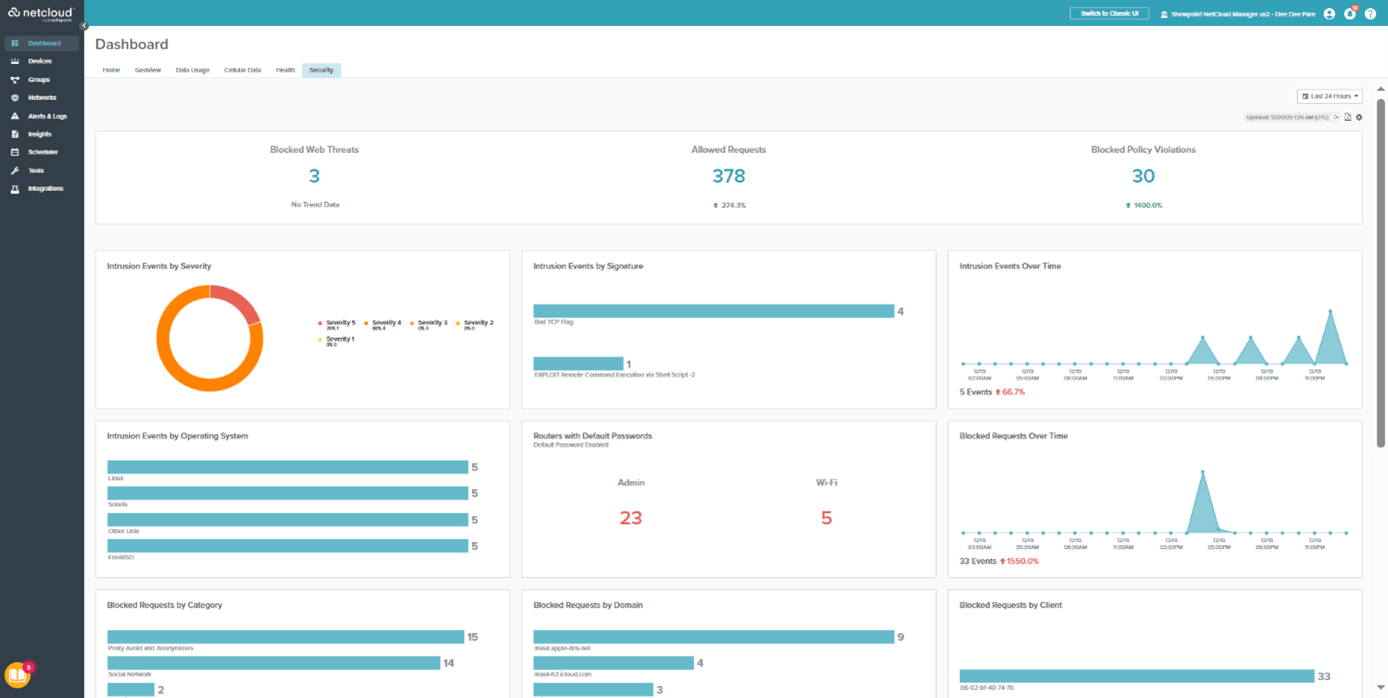
Task: Click the mask.apple-dns.net domain bar
Action: point(713,637)
